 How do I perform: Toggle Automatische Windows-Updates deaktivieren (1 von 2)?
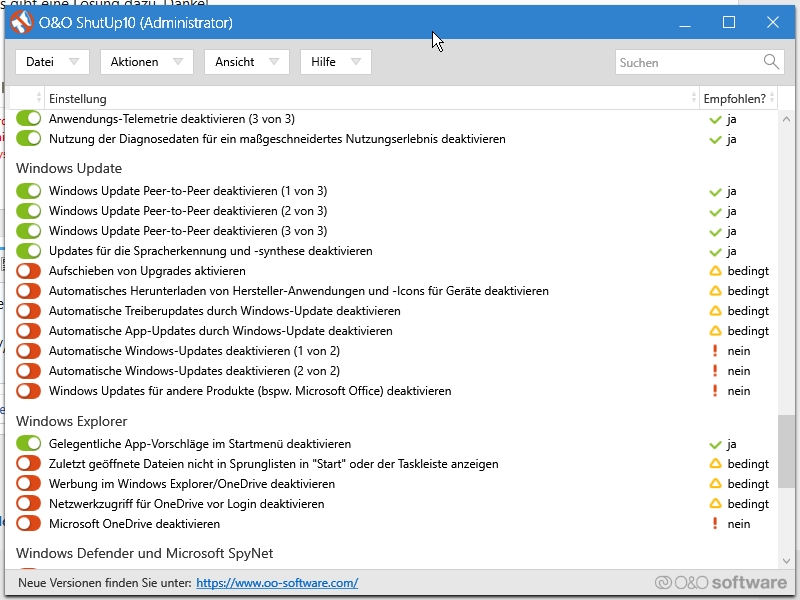click(28, 351)
